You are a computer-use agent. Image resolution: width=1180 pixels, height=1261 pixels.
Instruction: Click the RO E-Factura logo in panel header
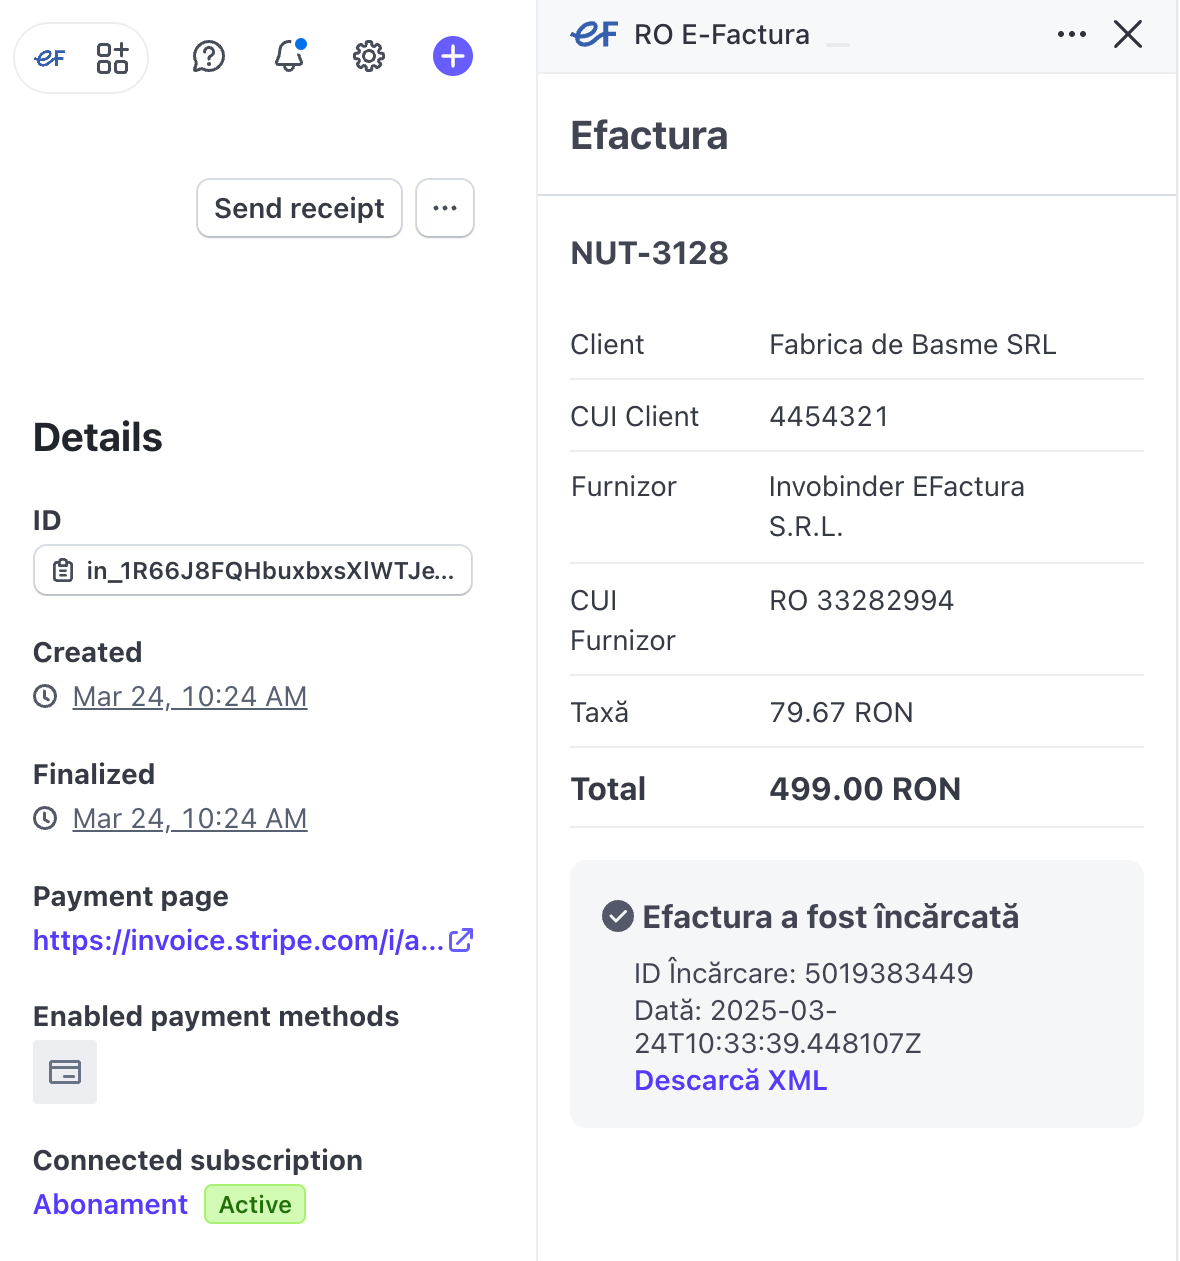pyautogui.click(x=594, y=34)
